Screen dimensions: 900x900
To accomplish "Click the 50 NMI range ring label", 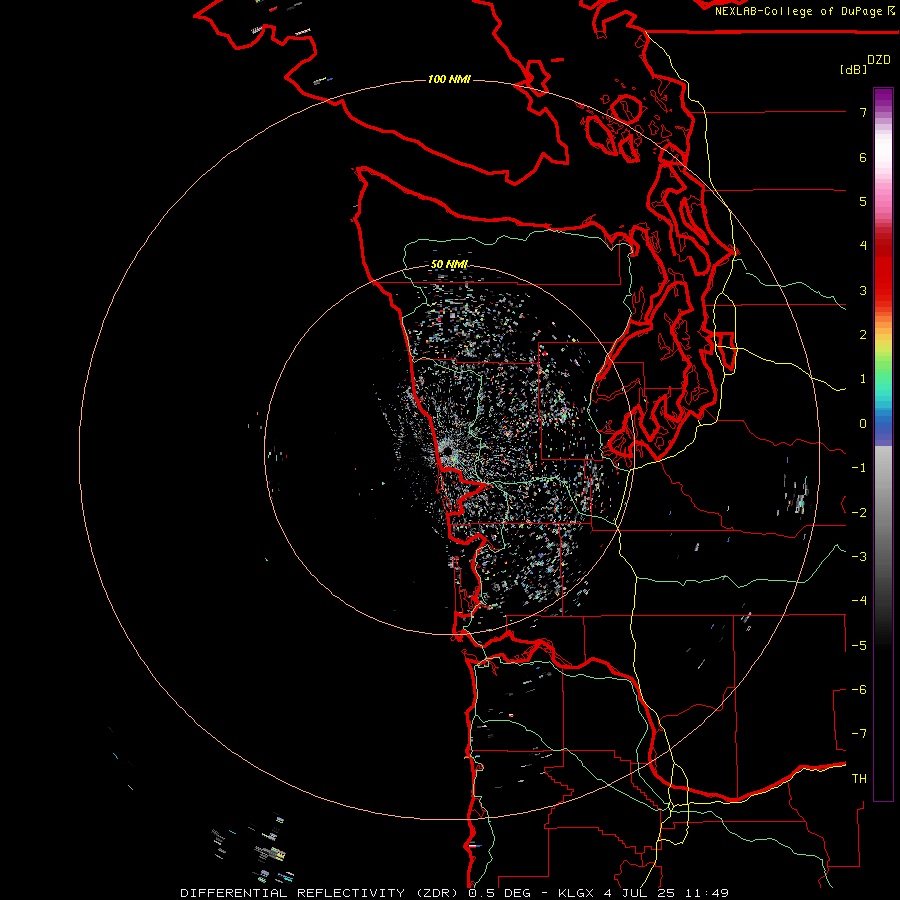I will (449, 264).
